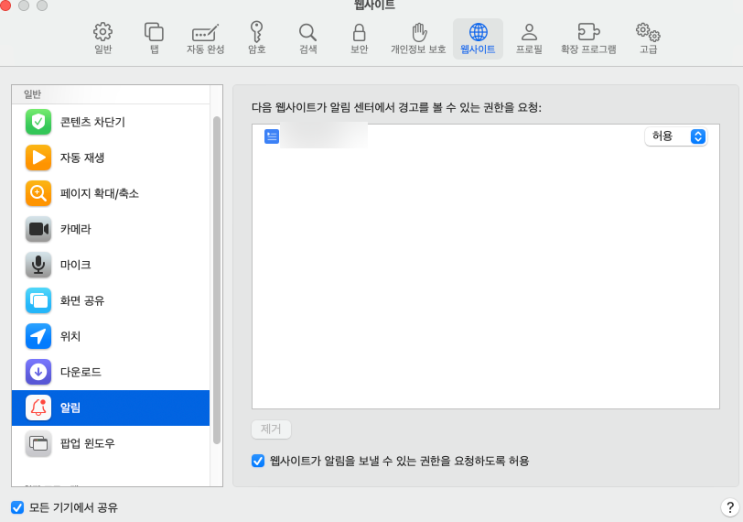Open the 허용 permission dropdown
This screenshot has height=522, width=743.
[x=676, y=136]
